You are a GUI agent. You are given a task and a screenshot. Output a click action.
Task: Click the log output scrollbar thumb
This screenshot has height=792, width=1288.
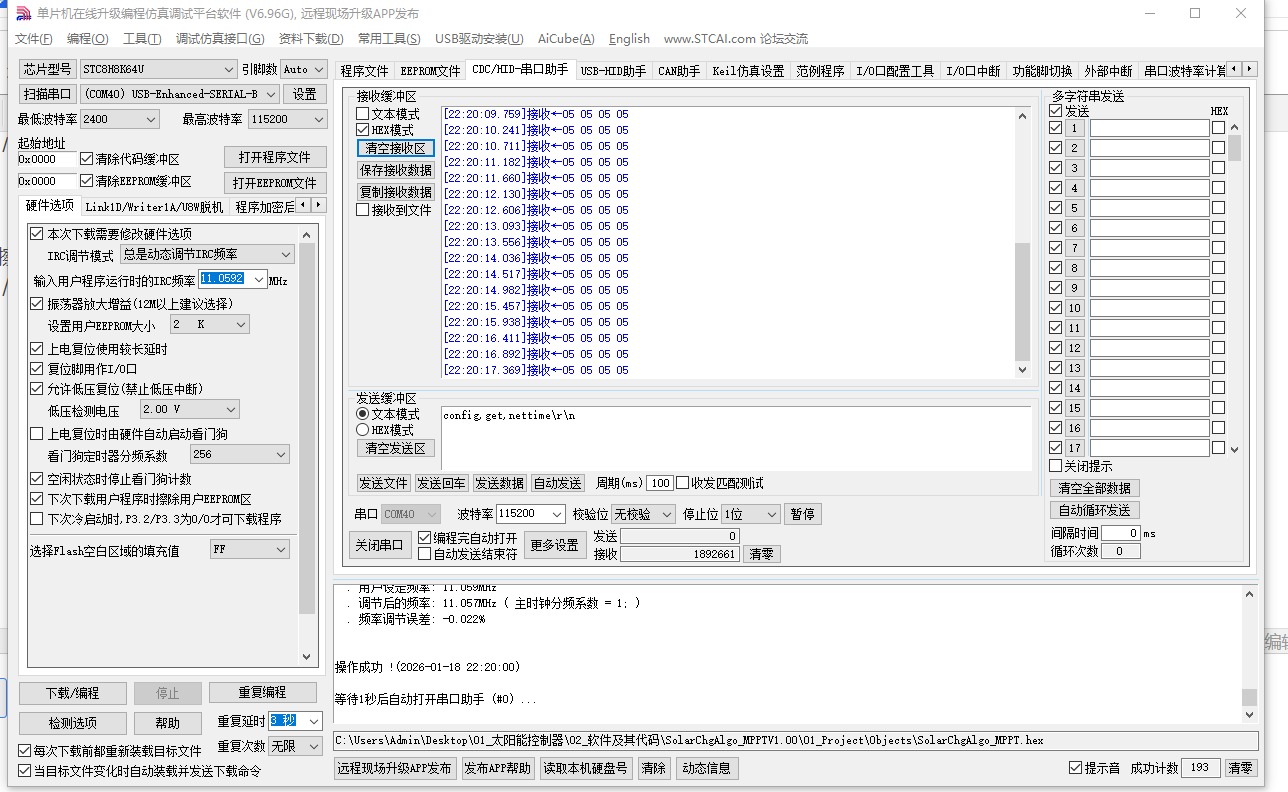[x=1249, y=697]
